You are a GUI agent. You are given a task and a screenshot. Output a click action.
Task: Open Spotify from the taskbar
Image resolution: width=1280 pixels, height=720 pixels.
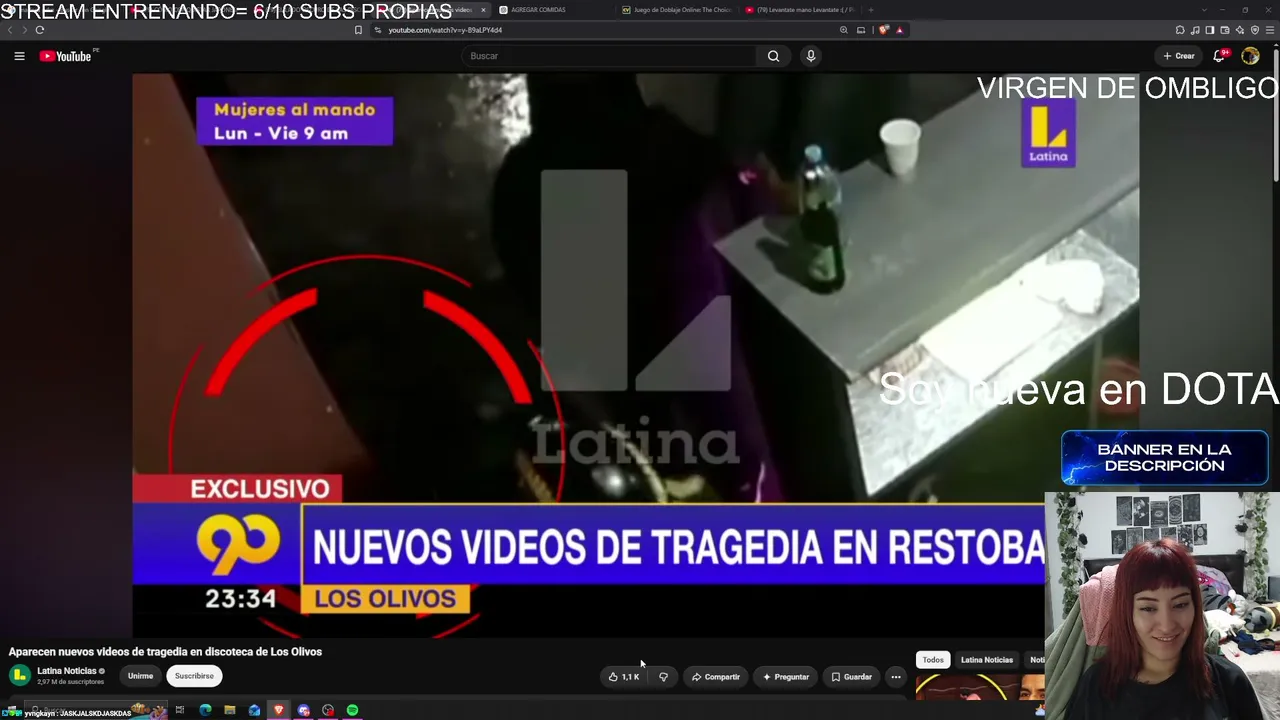click(352, 710)
